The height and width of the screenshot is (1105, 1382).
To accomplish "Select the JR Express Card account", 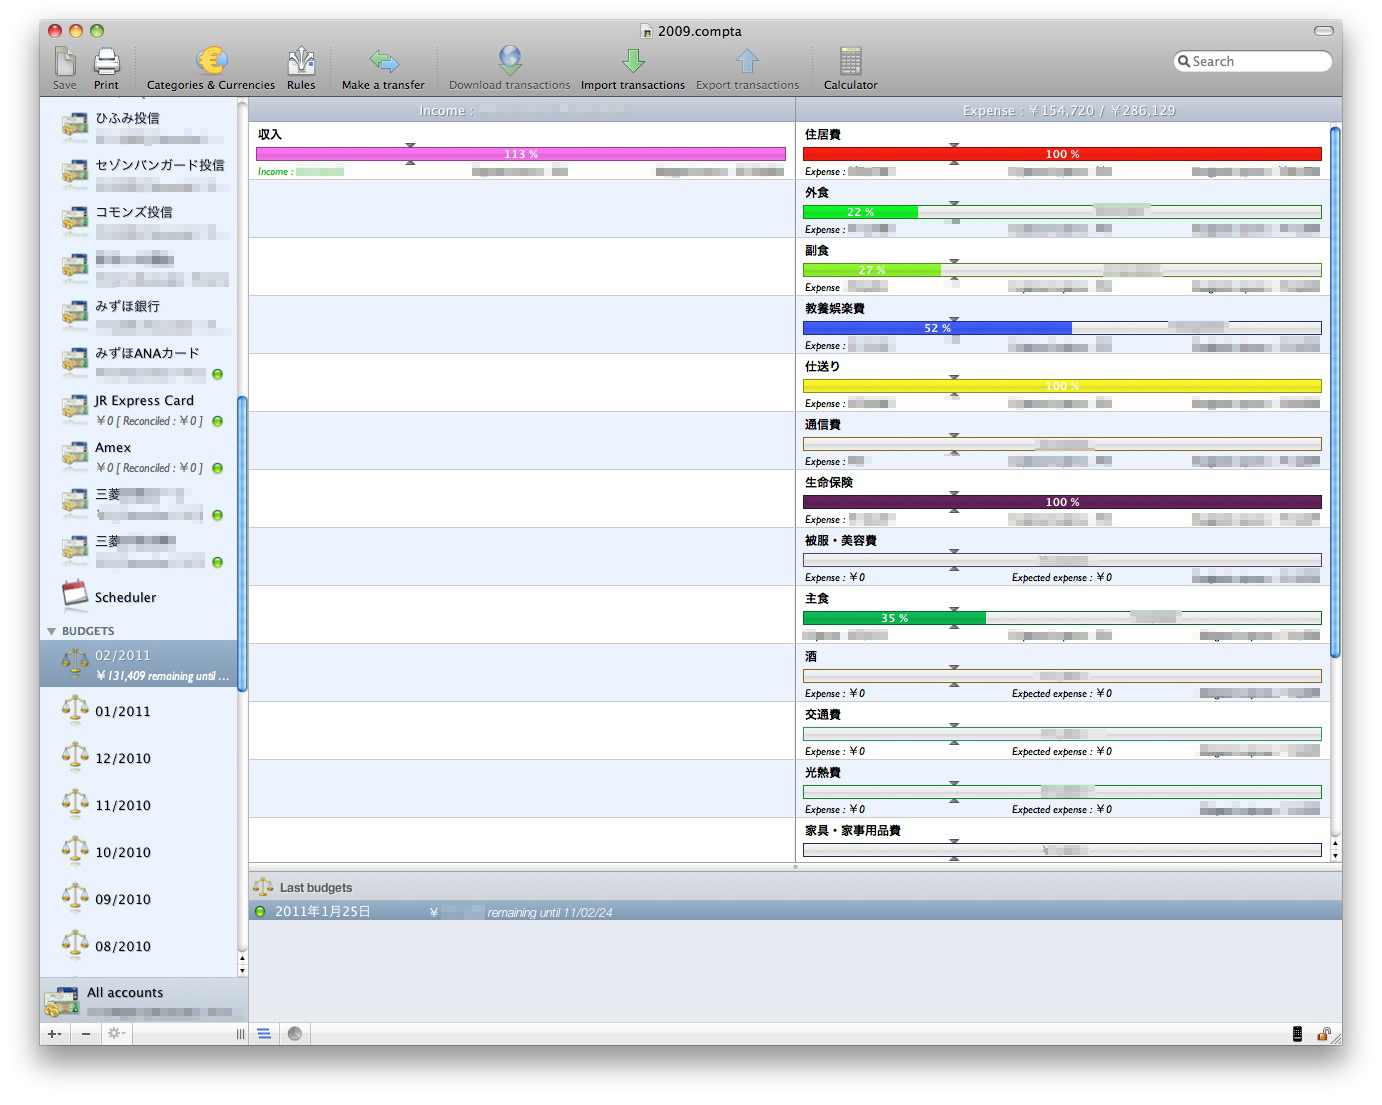I will [144, 401].
